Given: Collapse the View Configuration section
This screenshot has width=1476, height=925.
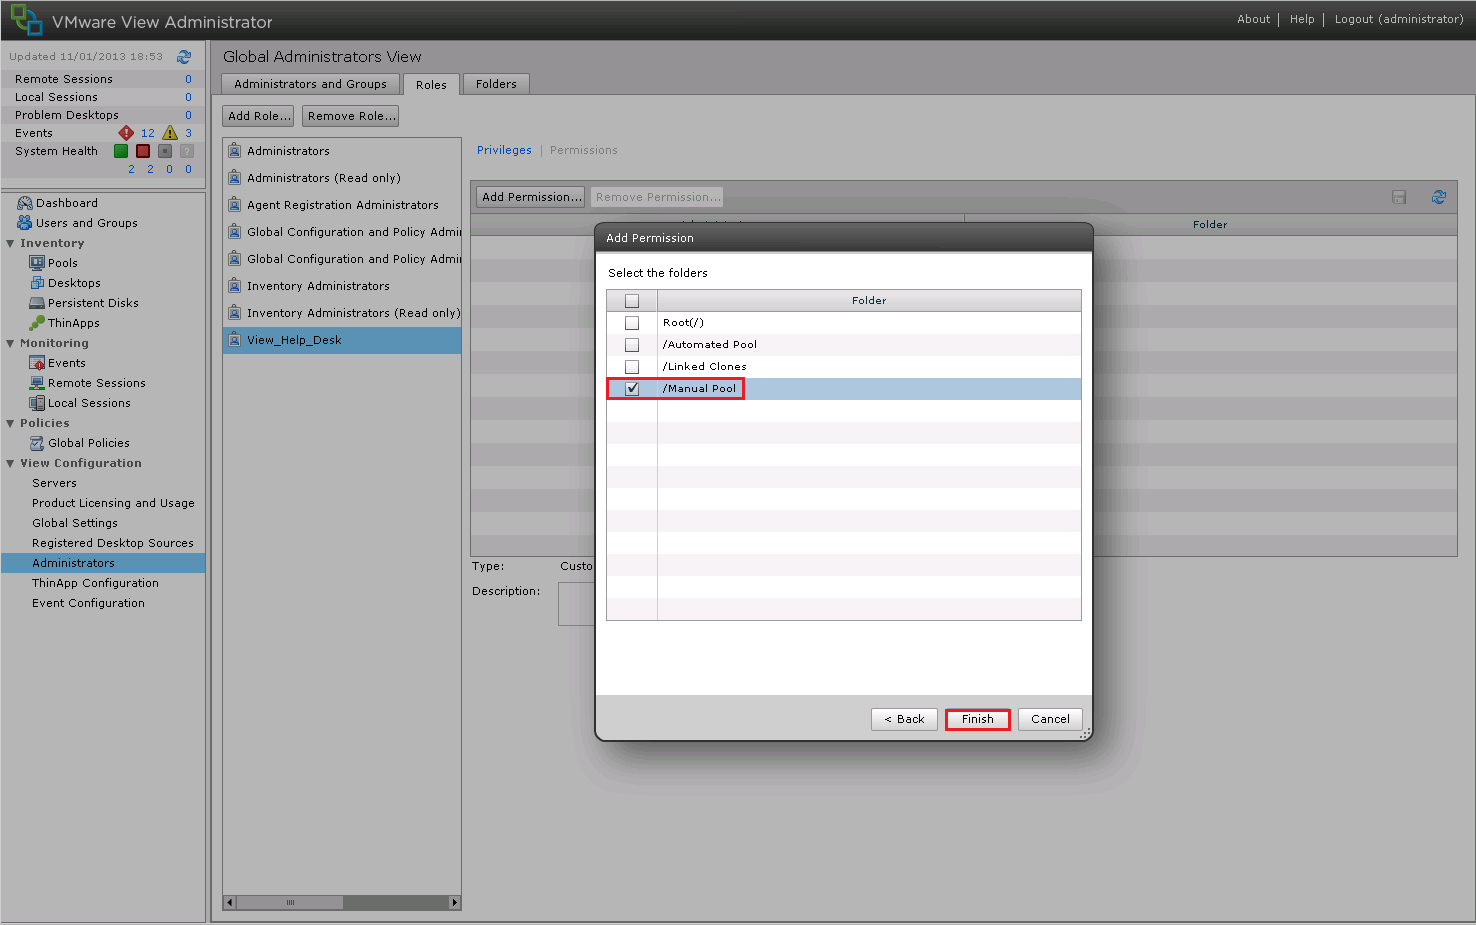Looking at the screenshot, I should (x=11, y=463).
